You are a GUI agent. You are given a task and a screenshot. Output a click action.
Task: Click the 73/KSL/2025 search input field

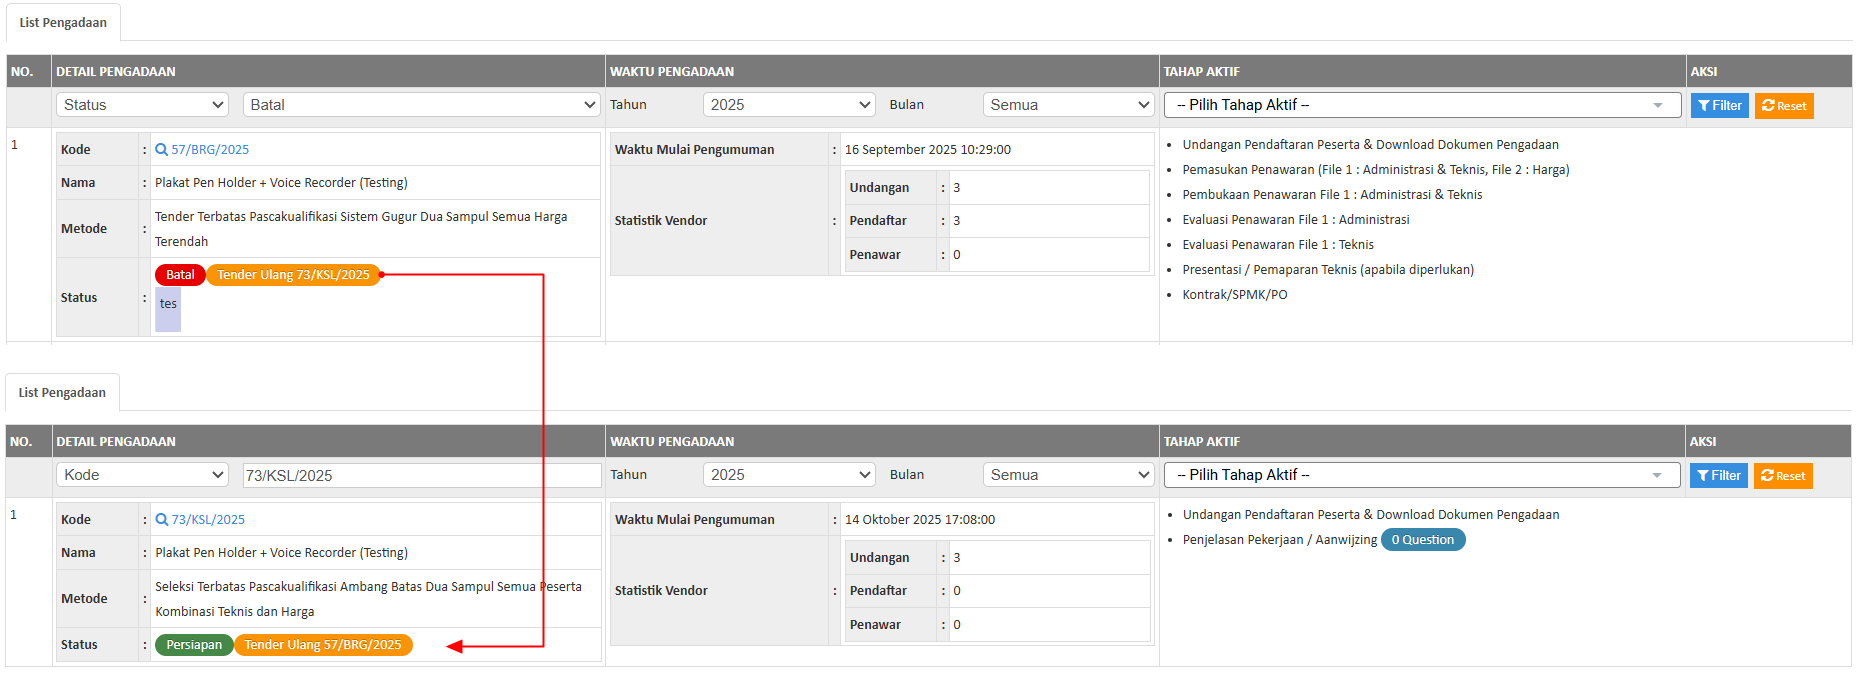coord(421,476)
